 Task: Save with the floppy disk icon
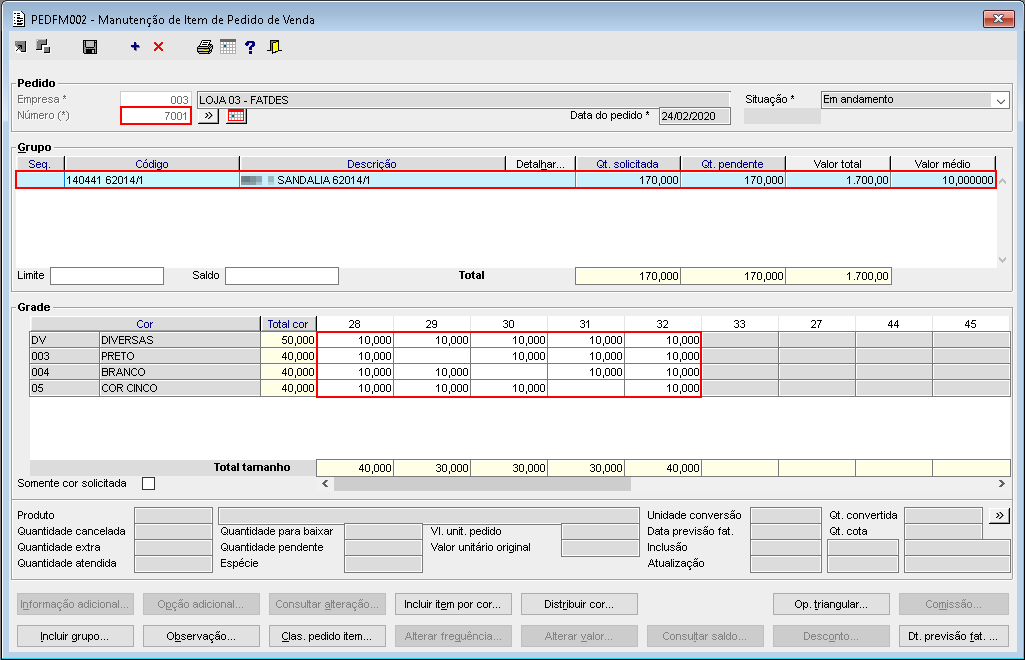click(x=90, y=46)
